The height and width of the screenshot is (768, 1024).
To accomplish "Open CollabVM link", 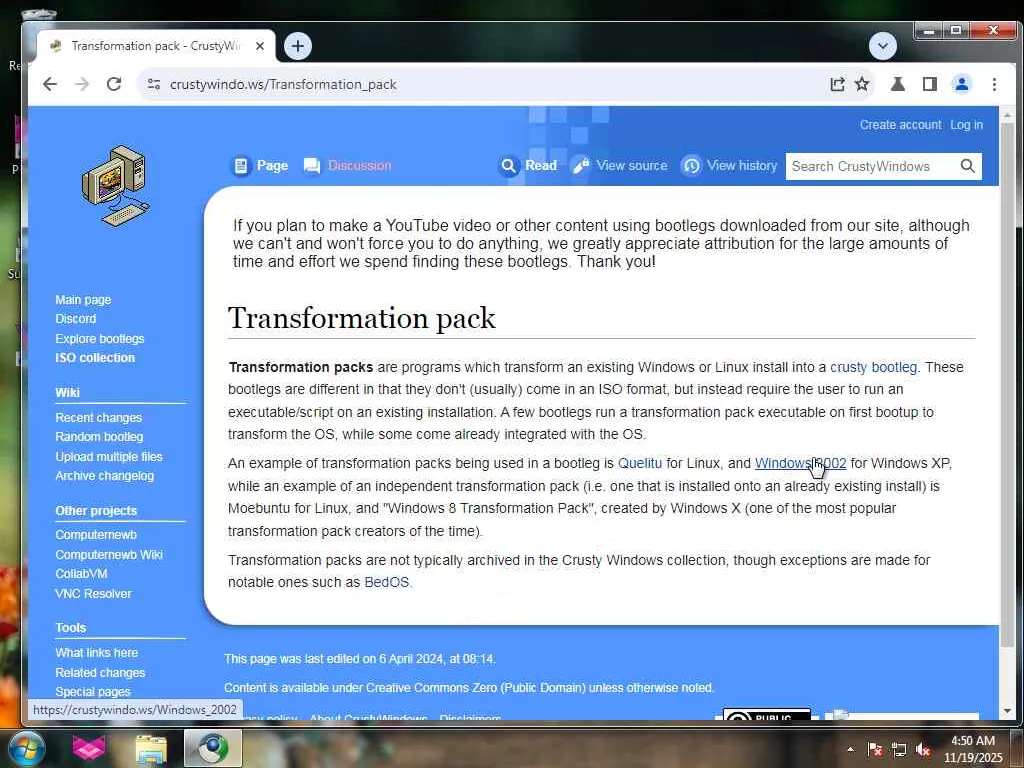I will [x=82, y=574].
